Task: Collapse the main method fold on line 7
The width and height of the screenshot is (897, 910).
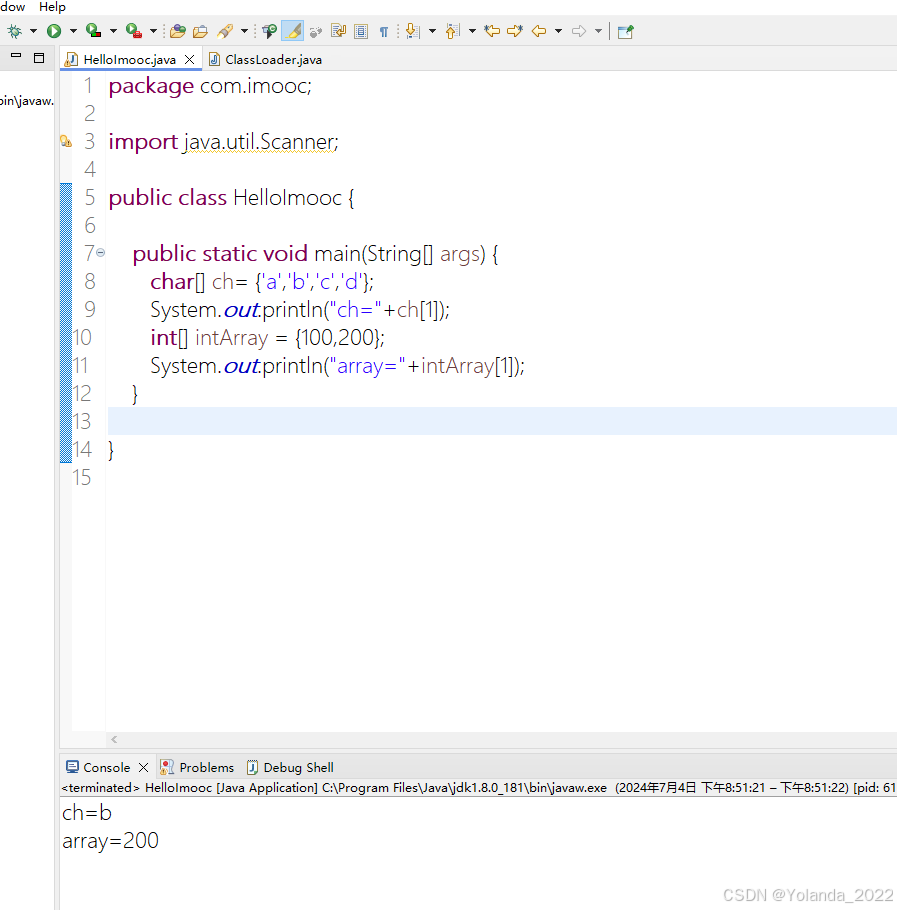Action: [100, 252]
